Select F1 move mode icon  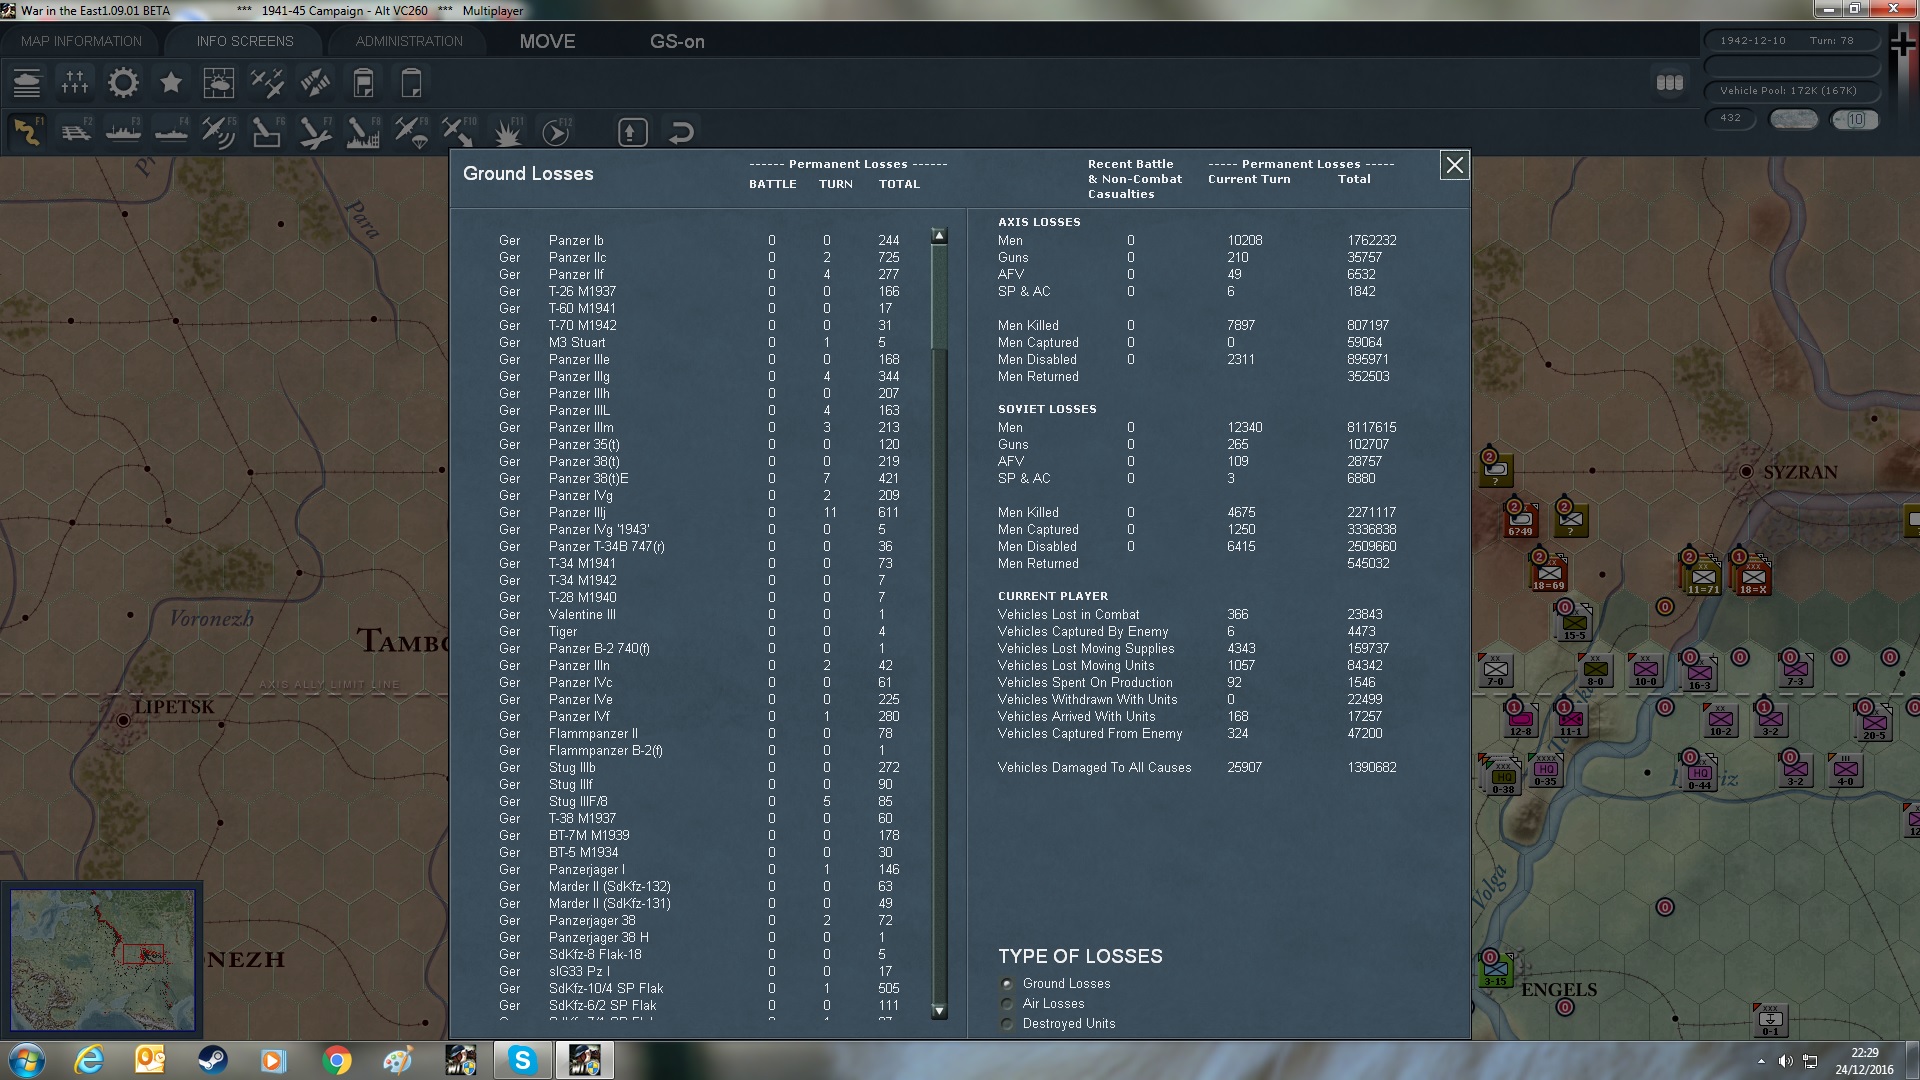[x=27, y=132]
